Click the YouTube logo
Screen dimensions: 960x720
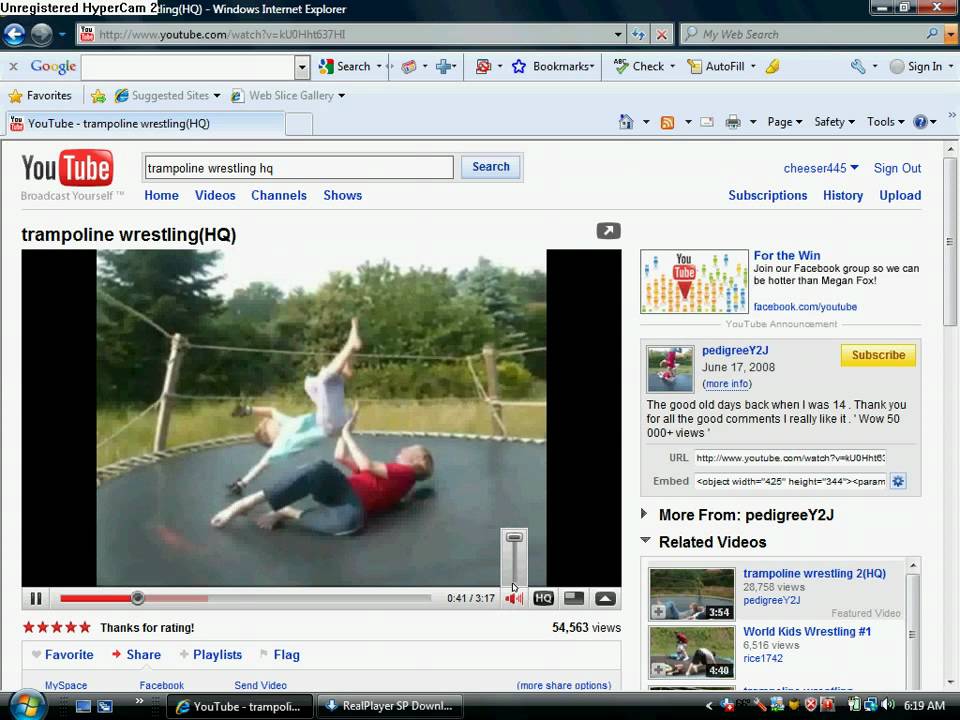tap(67, 168)
